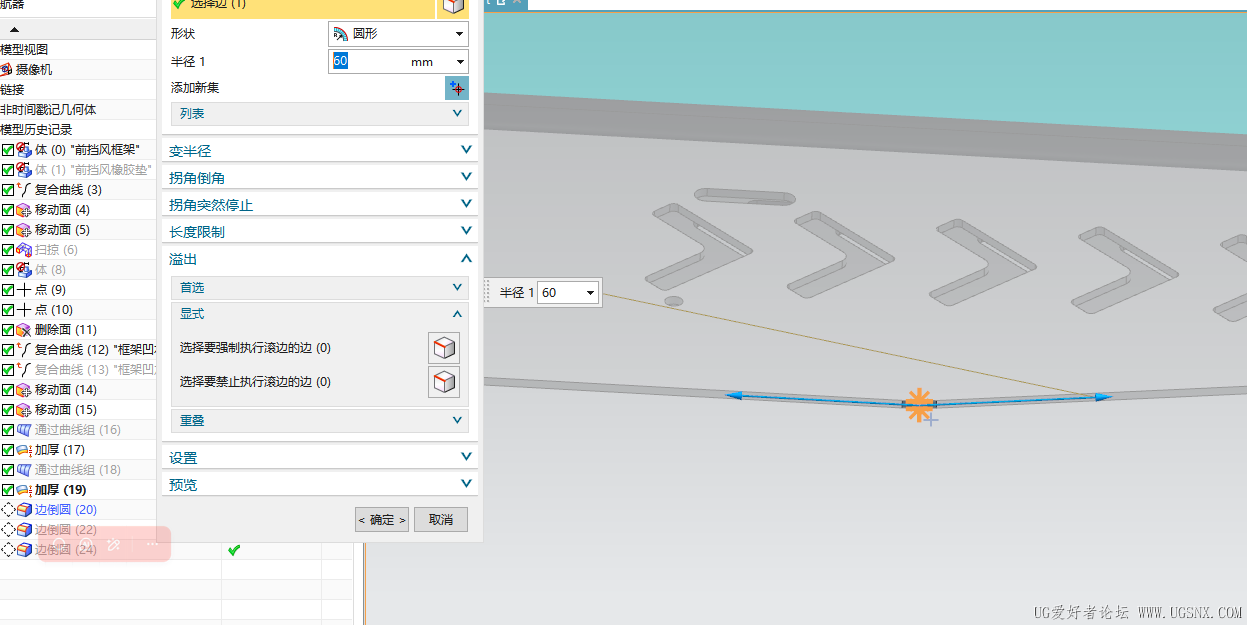This screenshot has height=625, width=1247.
Task: Toggle the 移动面 (14) checkbox
Action: (x=8, y=390)
